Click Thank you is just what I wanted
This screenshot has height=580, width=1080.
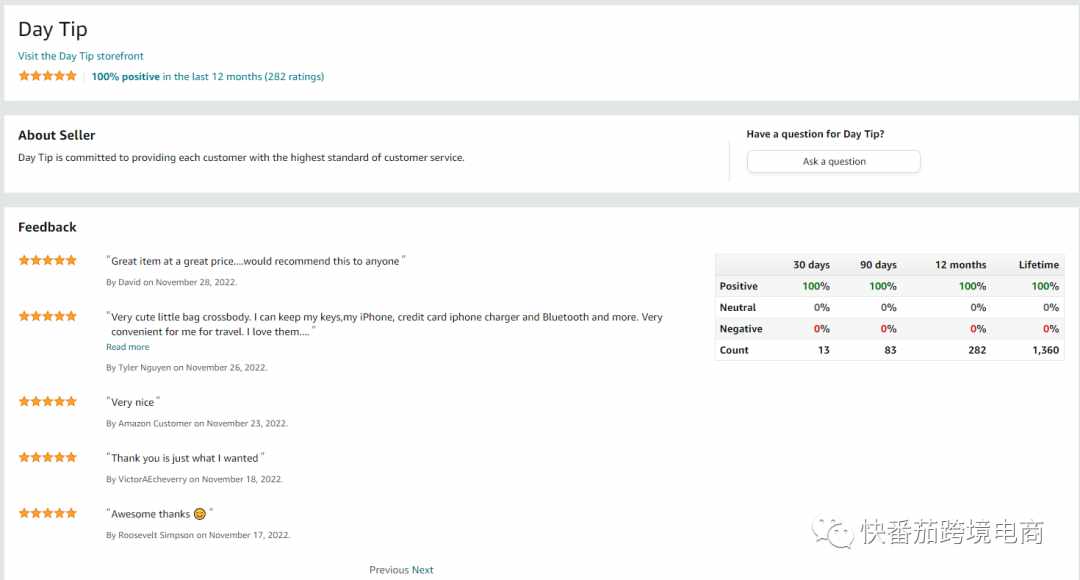185,458
